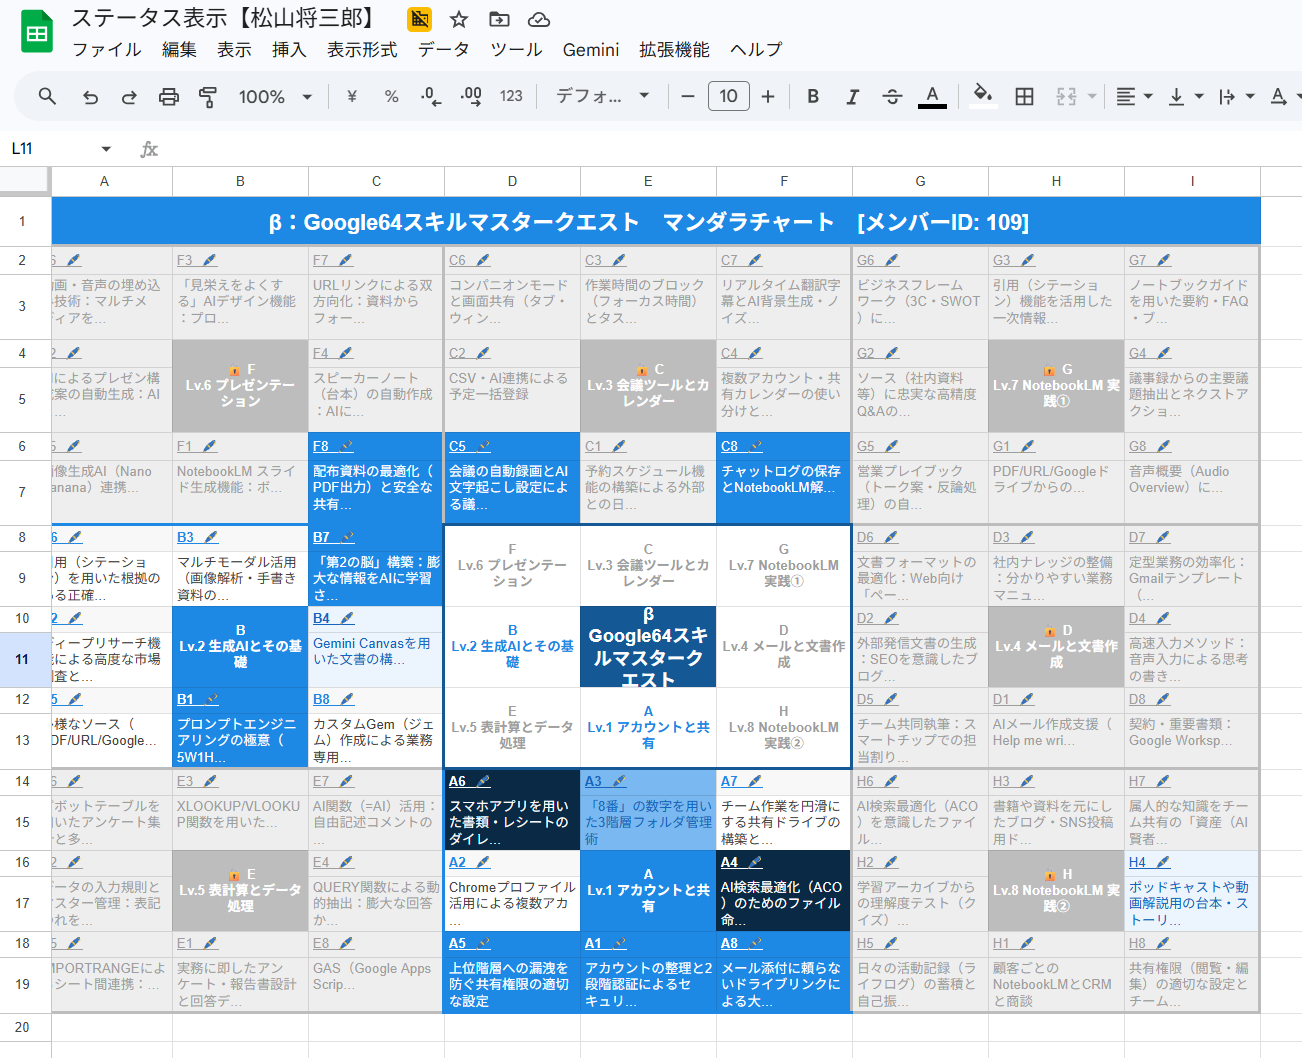Viewport: 1302px width, 1058px height.
Task: Open the font family dropdown
Action: click(603, 96)
